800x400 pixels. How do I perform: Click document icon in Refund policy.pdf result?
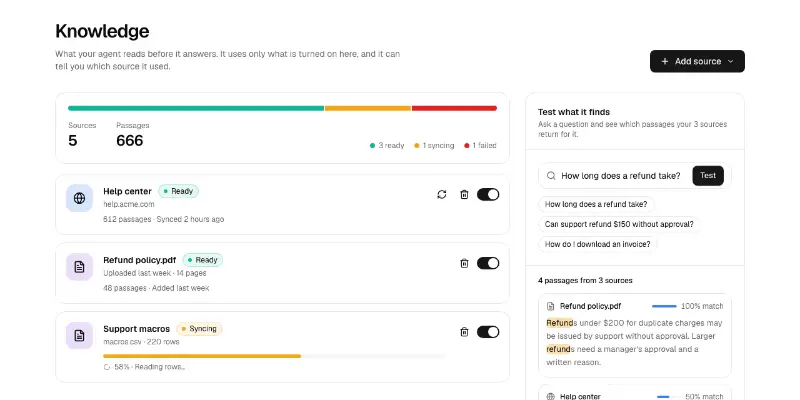[x=551, y=307]
